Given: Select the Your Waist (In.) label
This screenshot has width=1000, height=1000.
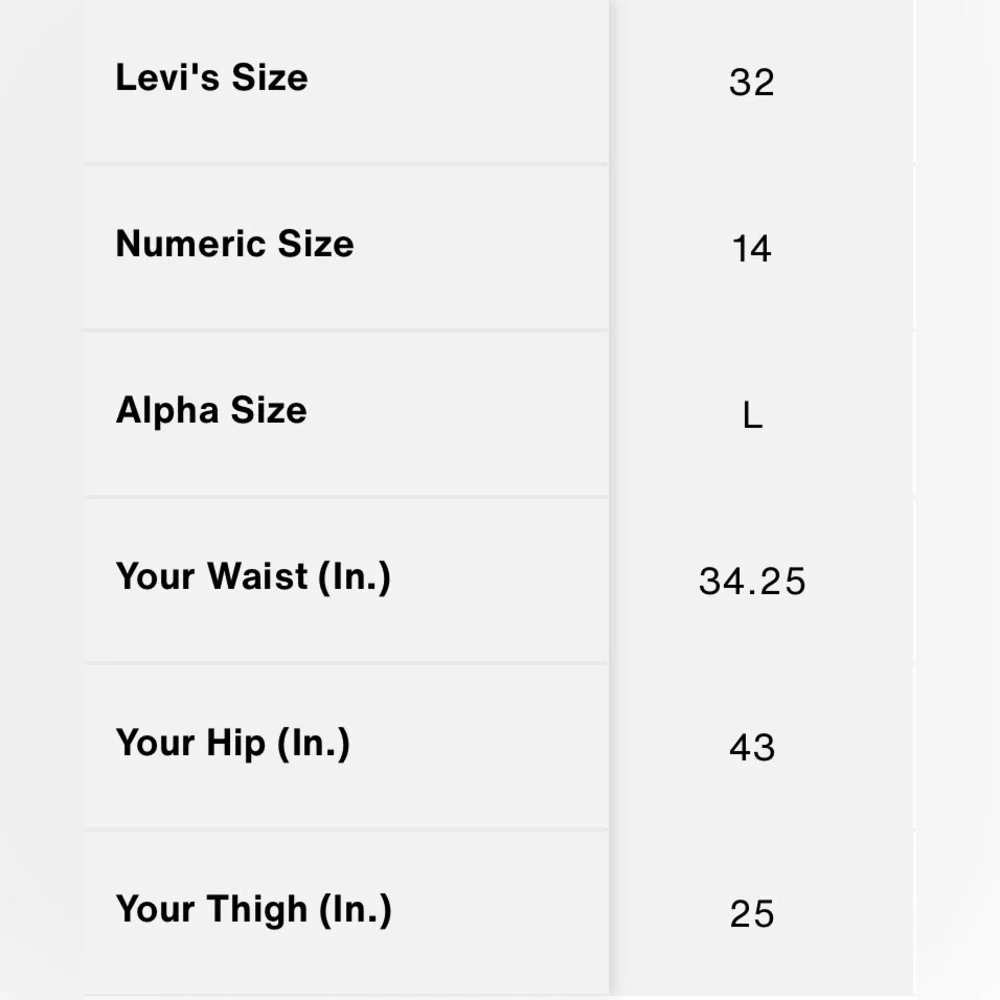Looking at the screenshot, I should tap(253, 577).
